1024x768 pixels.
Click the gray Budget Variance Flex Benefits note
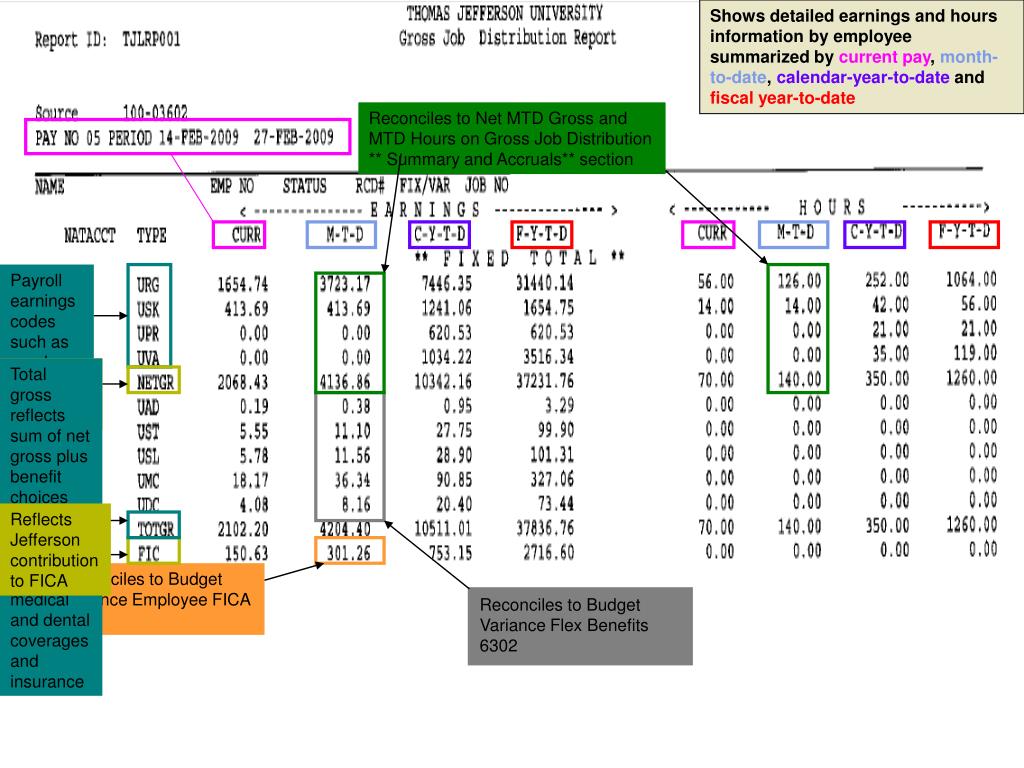point(580,626)
